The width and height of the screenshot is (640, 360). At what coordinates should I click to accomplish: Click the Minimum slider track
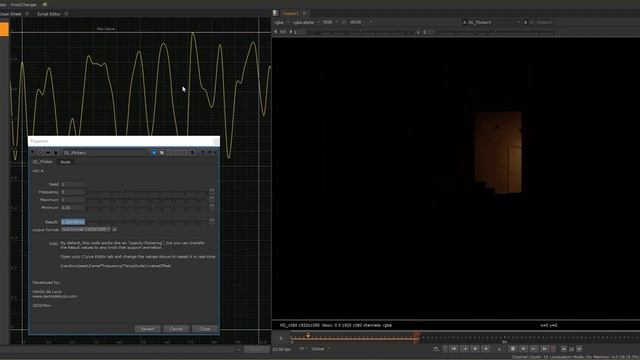[x=147, y=208]
